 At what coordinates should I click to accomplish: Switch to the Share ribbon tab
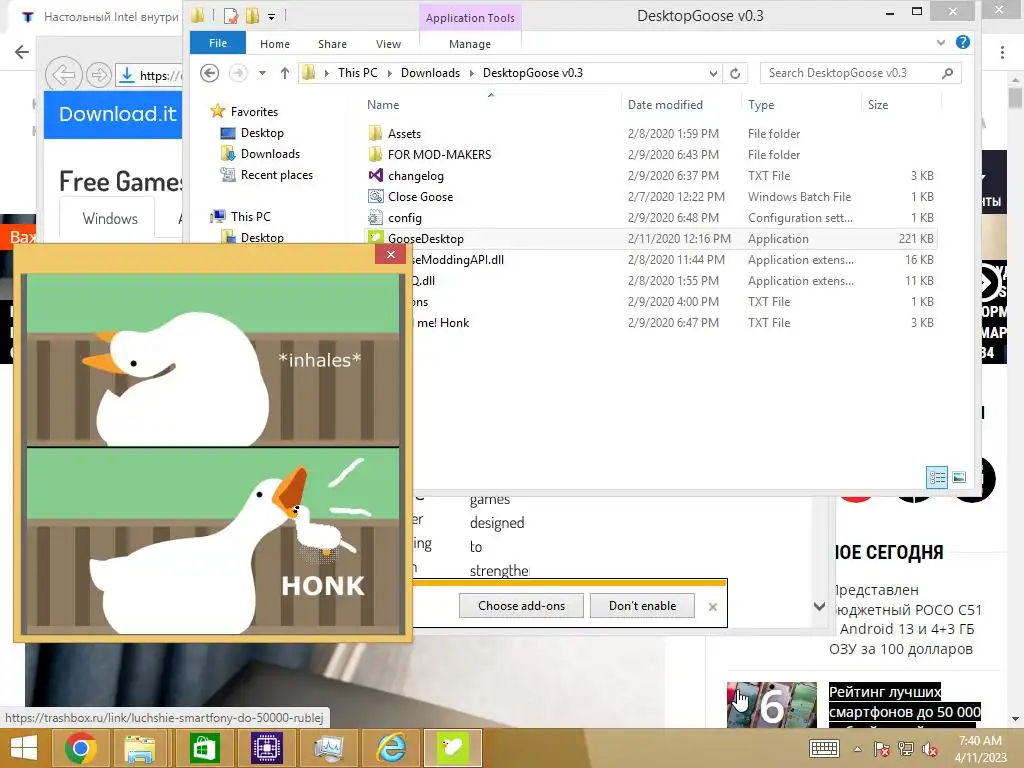click(x=332, y=44)
